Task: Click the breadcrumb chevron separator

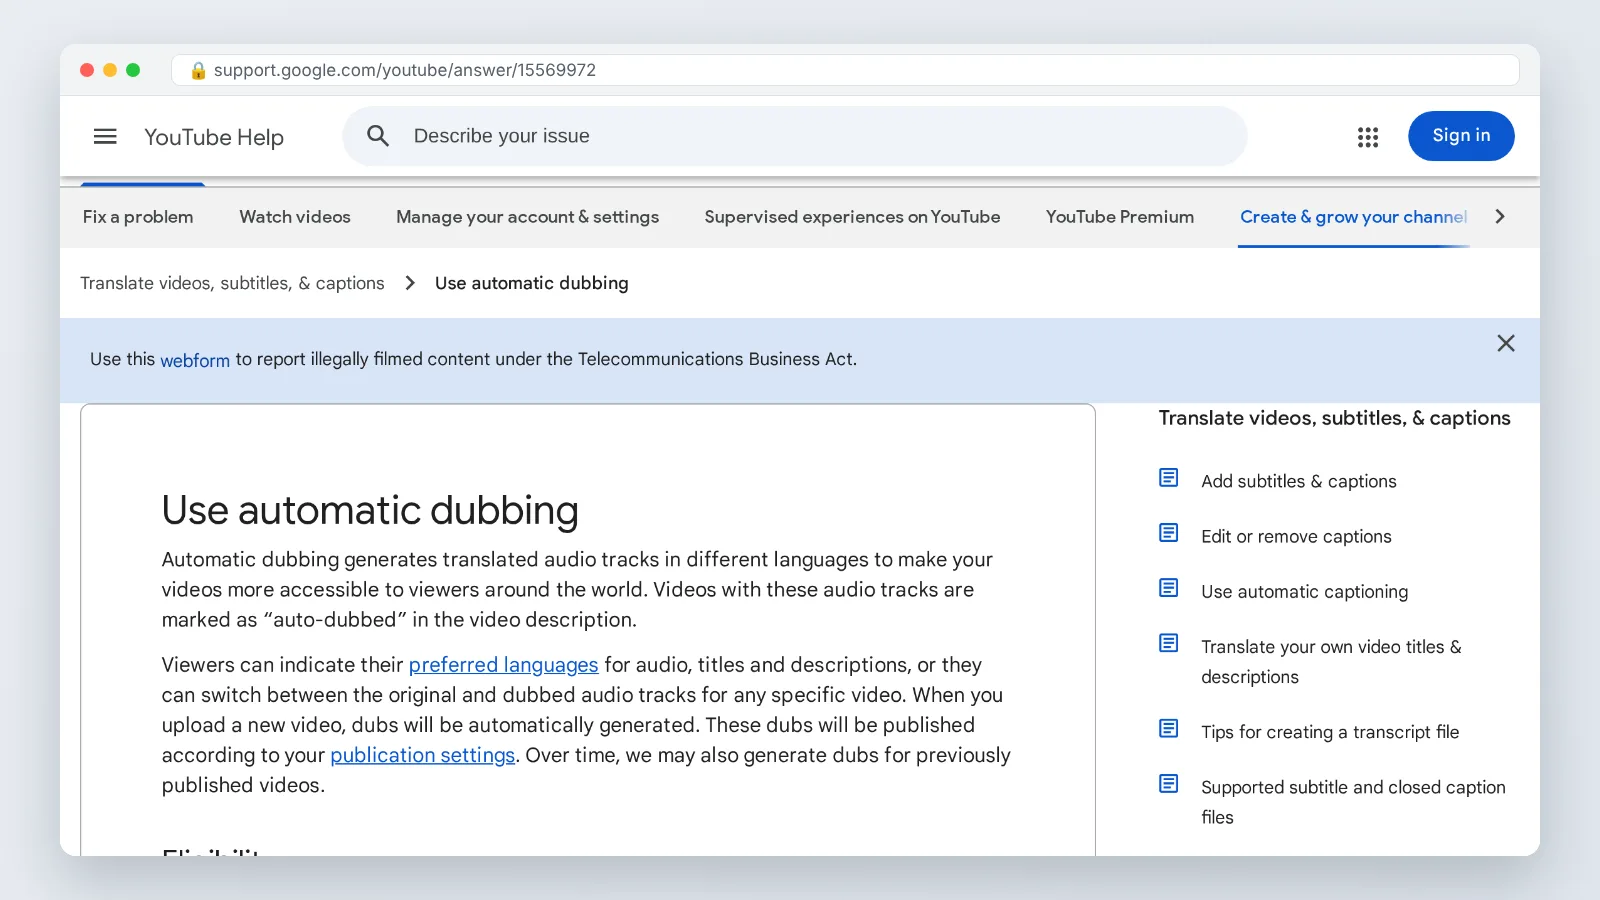Action: click(x=409, y=283)
